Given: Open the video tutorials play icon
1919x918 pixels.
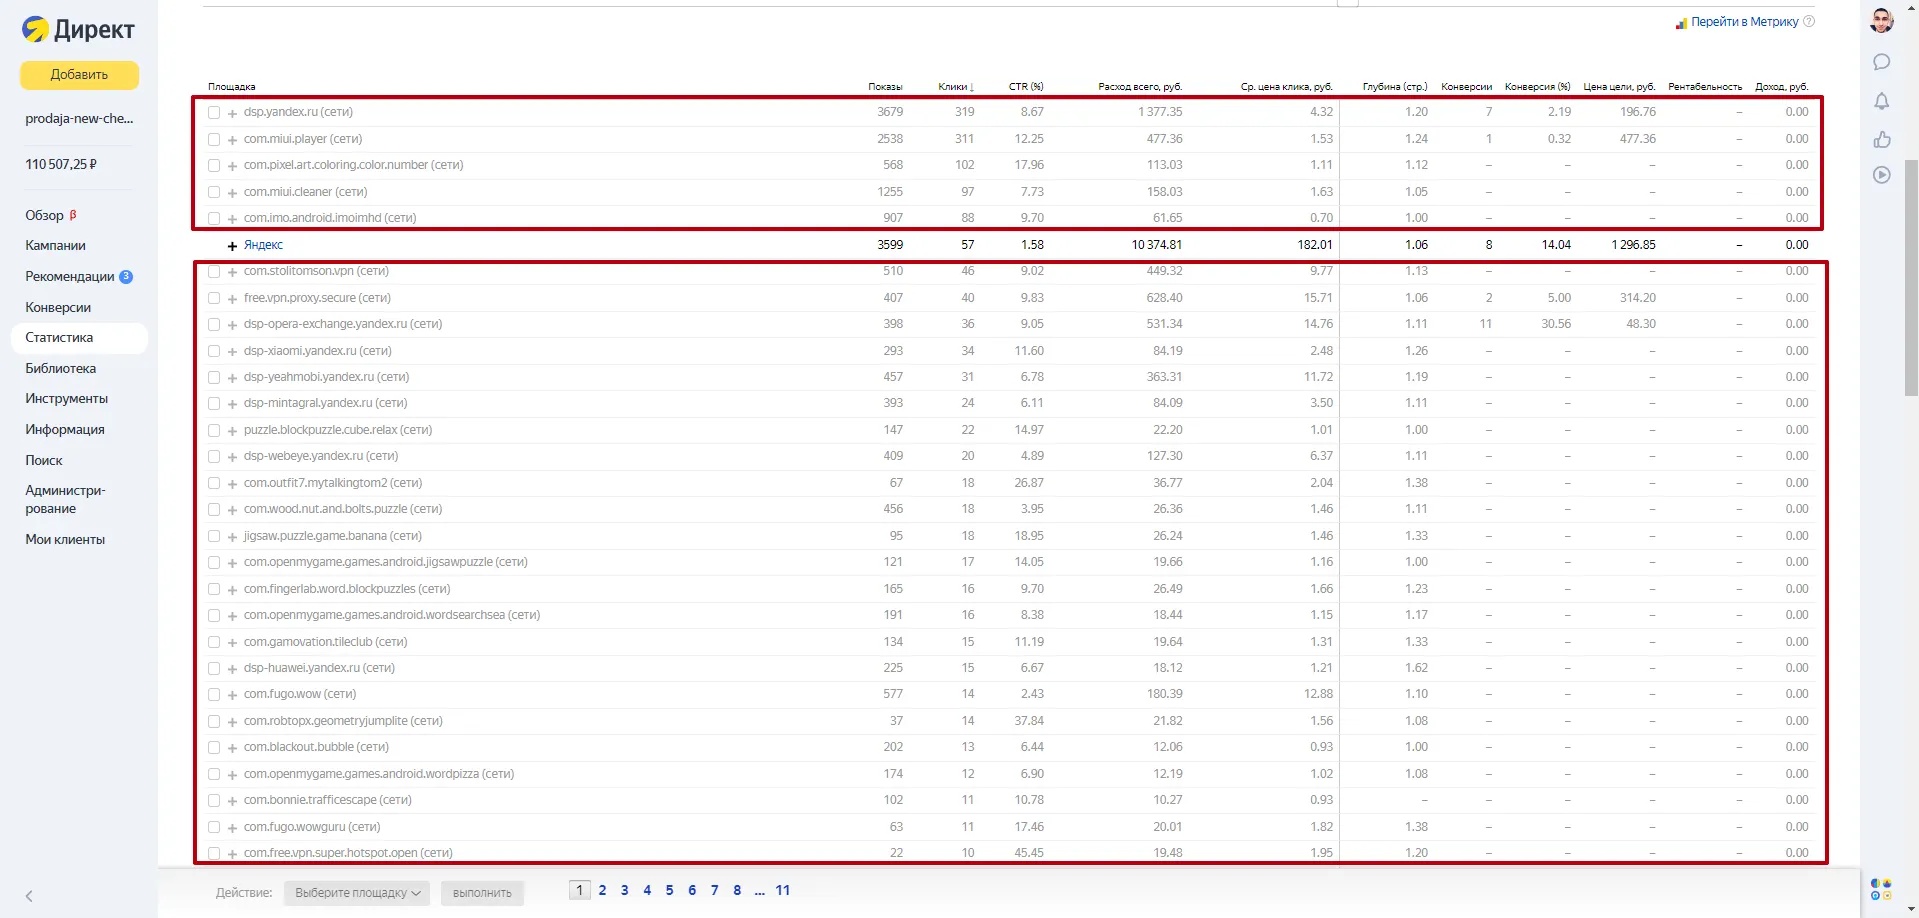Looking at the screenshot, I should pyautogui.click(x=1881, y=175).
